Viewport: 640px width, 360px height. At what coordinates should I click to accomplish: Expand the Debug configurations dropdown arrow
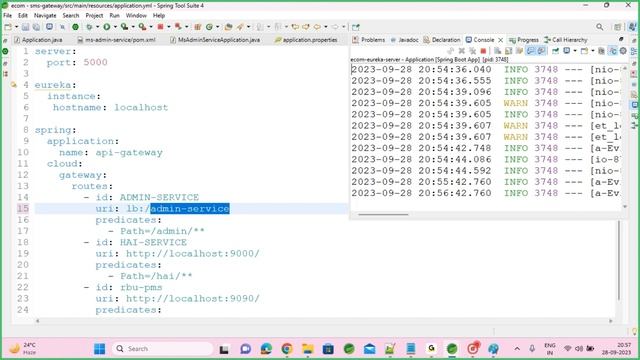click(97, 27)
